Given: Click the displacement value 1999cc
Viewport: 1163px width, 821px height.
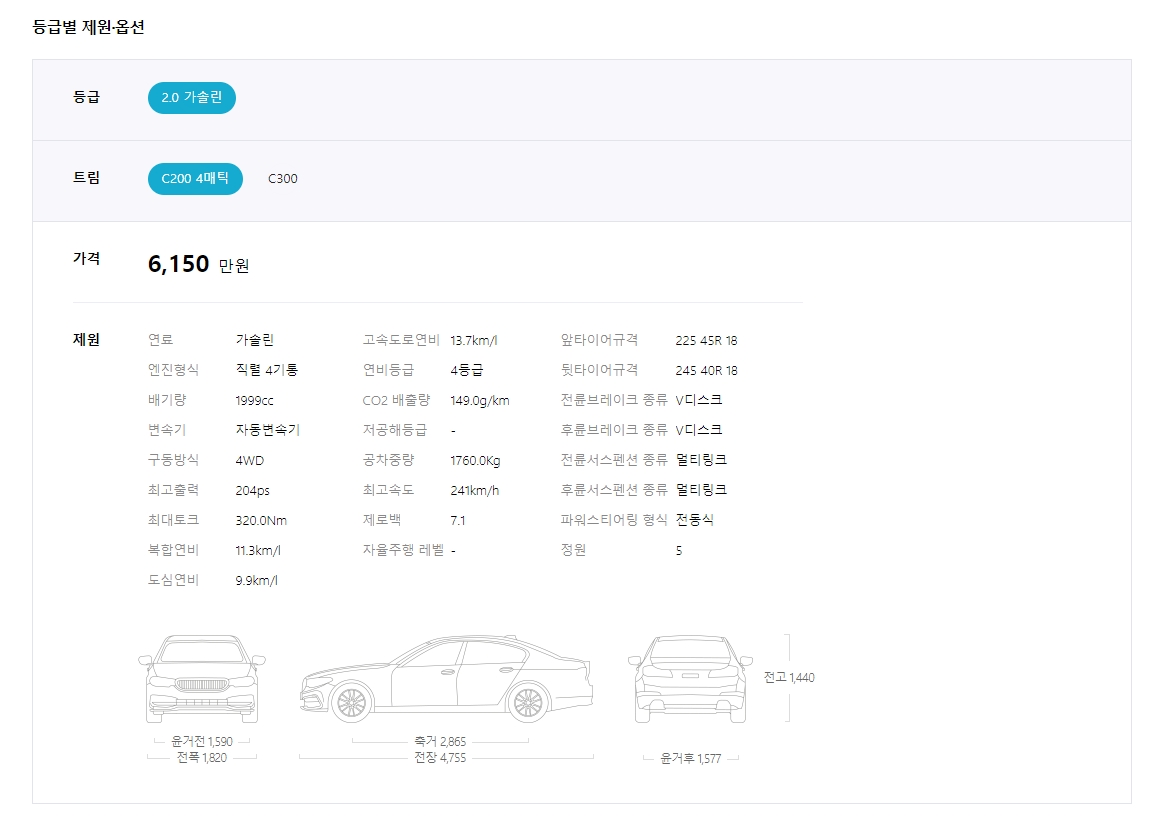Looking at the screenshot, I should tap(254, 400).
